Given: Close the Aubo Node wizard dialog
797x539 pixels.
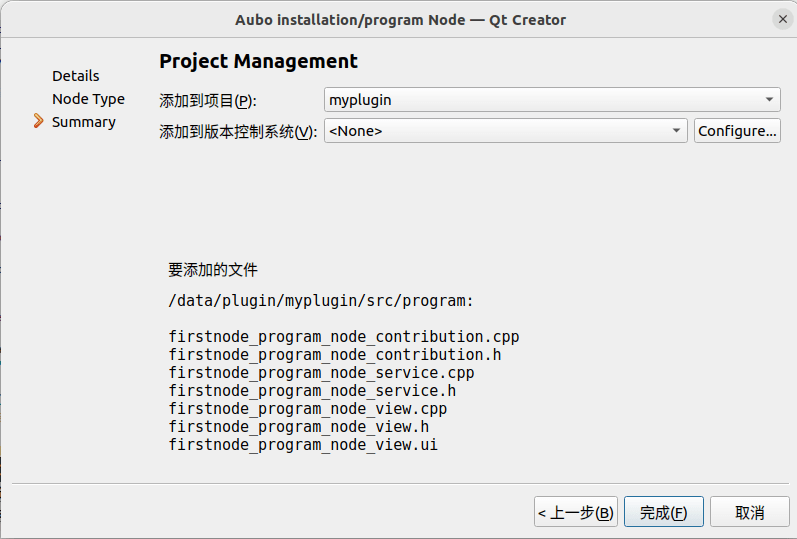Looking at the screenshot, I should click(783, 19).
